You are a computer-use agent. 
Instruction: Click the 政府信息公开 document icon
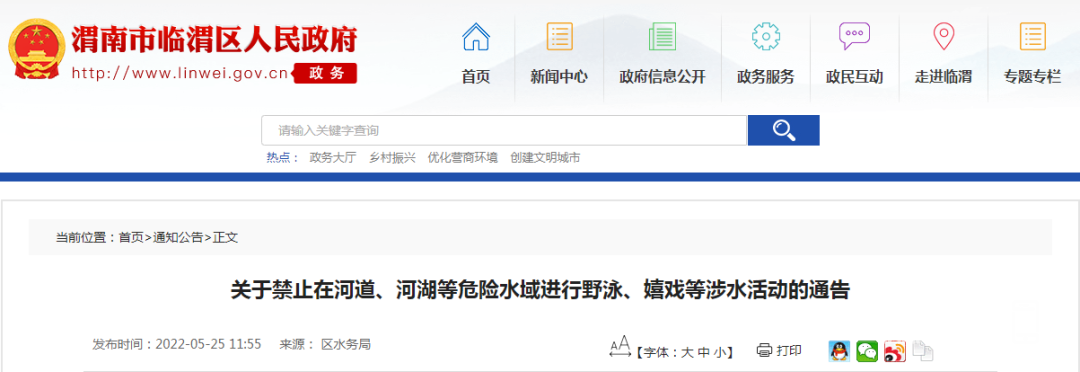pyautogui.click(x=662, y=36)
